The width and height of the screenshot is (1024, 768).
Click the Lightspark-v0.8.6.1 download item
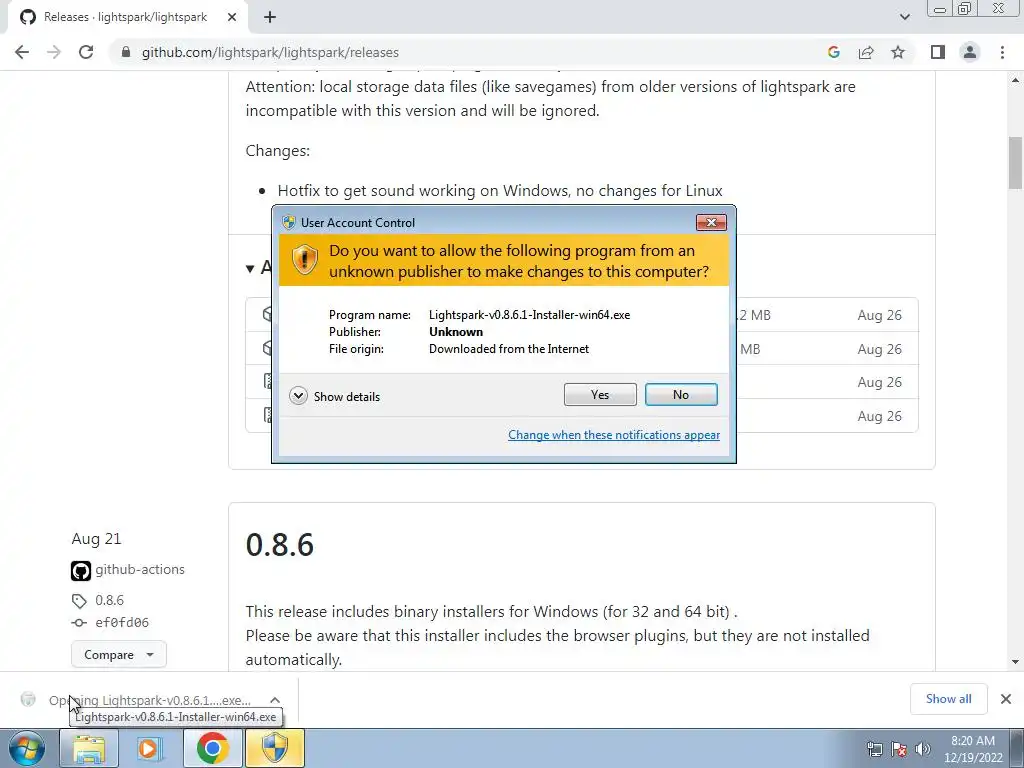coord(150,700)
